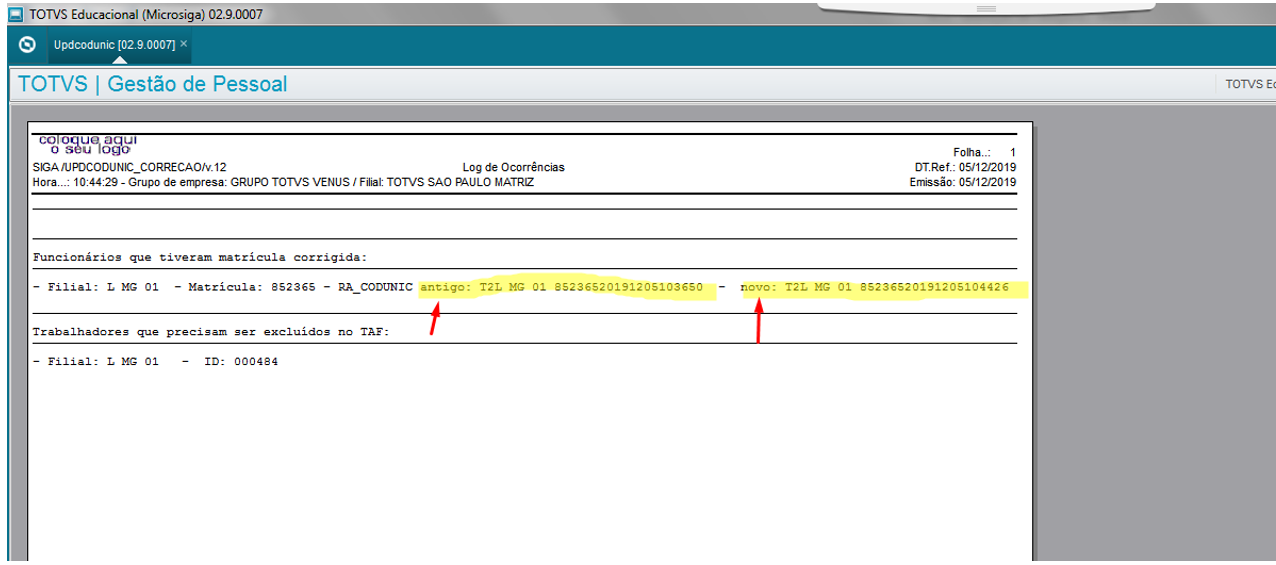Click the 'novo: T2L MG 01' new code value
1276x565 pixels.
(875, 288)
